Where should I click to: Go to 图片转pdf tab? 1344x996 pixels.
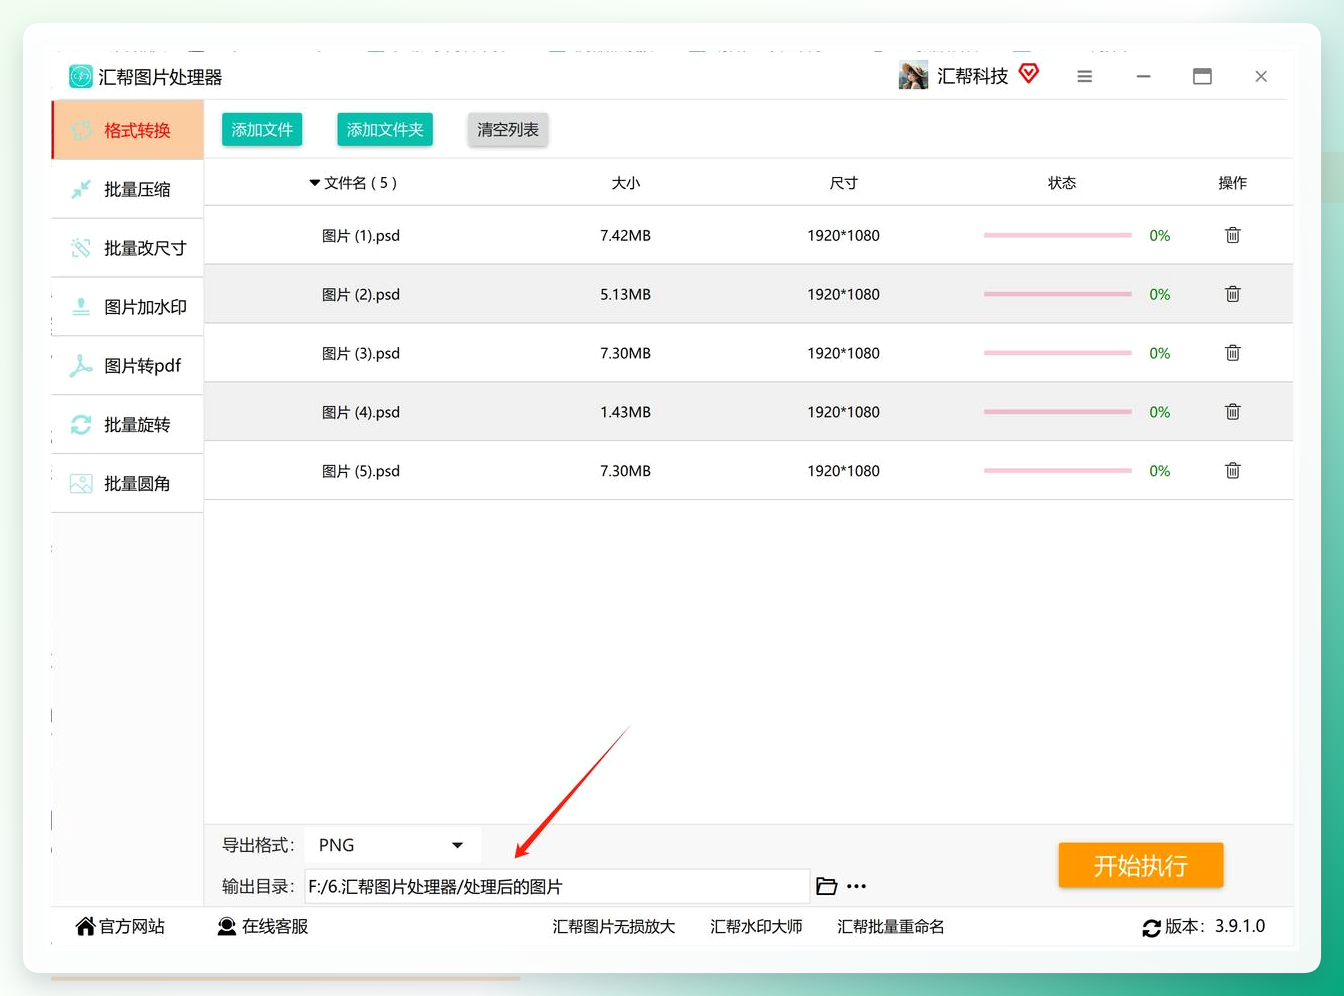[x=128, y=366]
